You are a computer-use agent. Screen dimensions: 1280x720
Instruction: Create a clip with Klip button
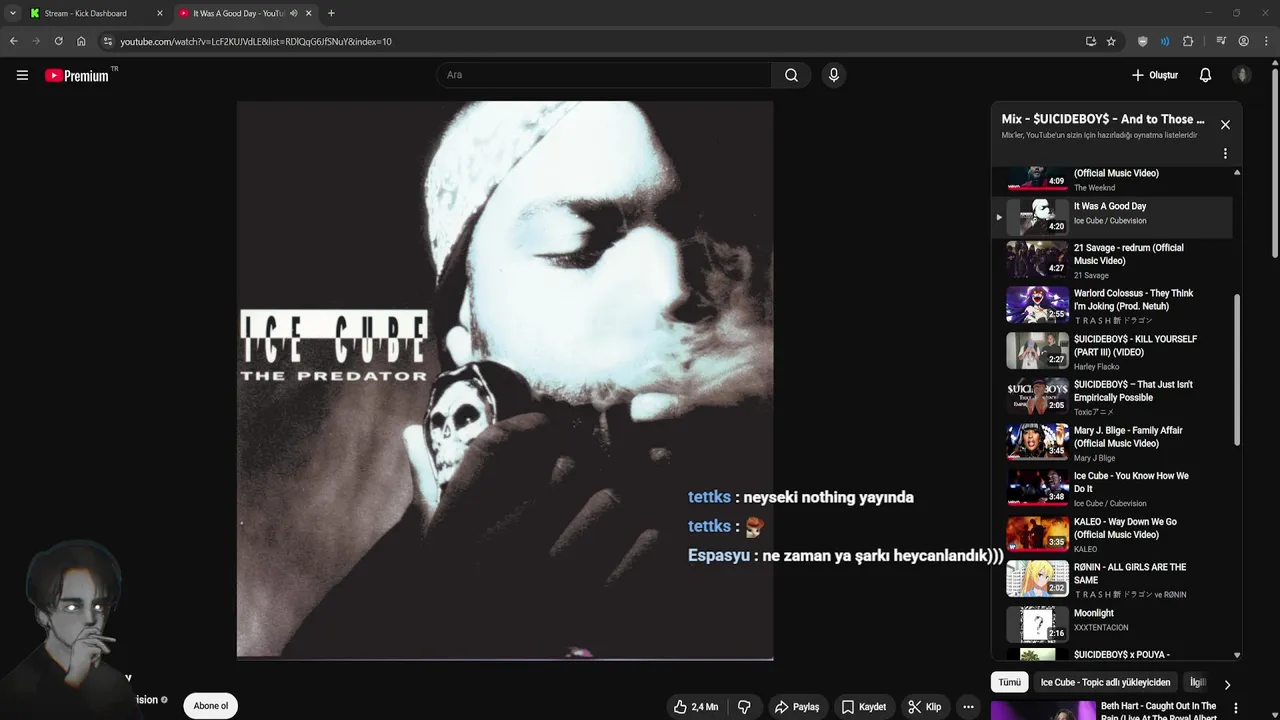click(x=924, y=707)
